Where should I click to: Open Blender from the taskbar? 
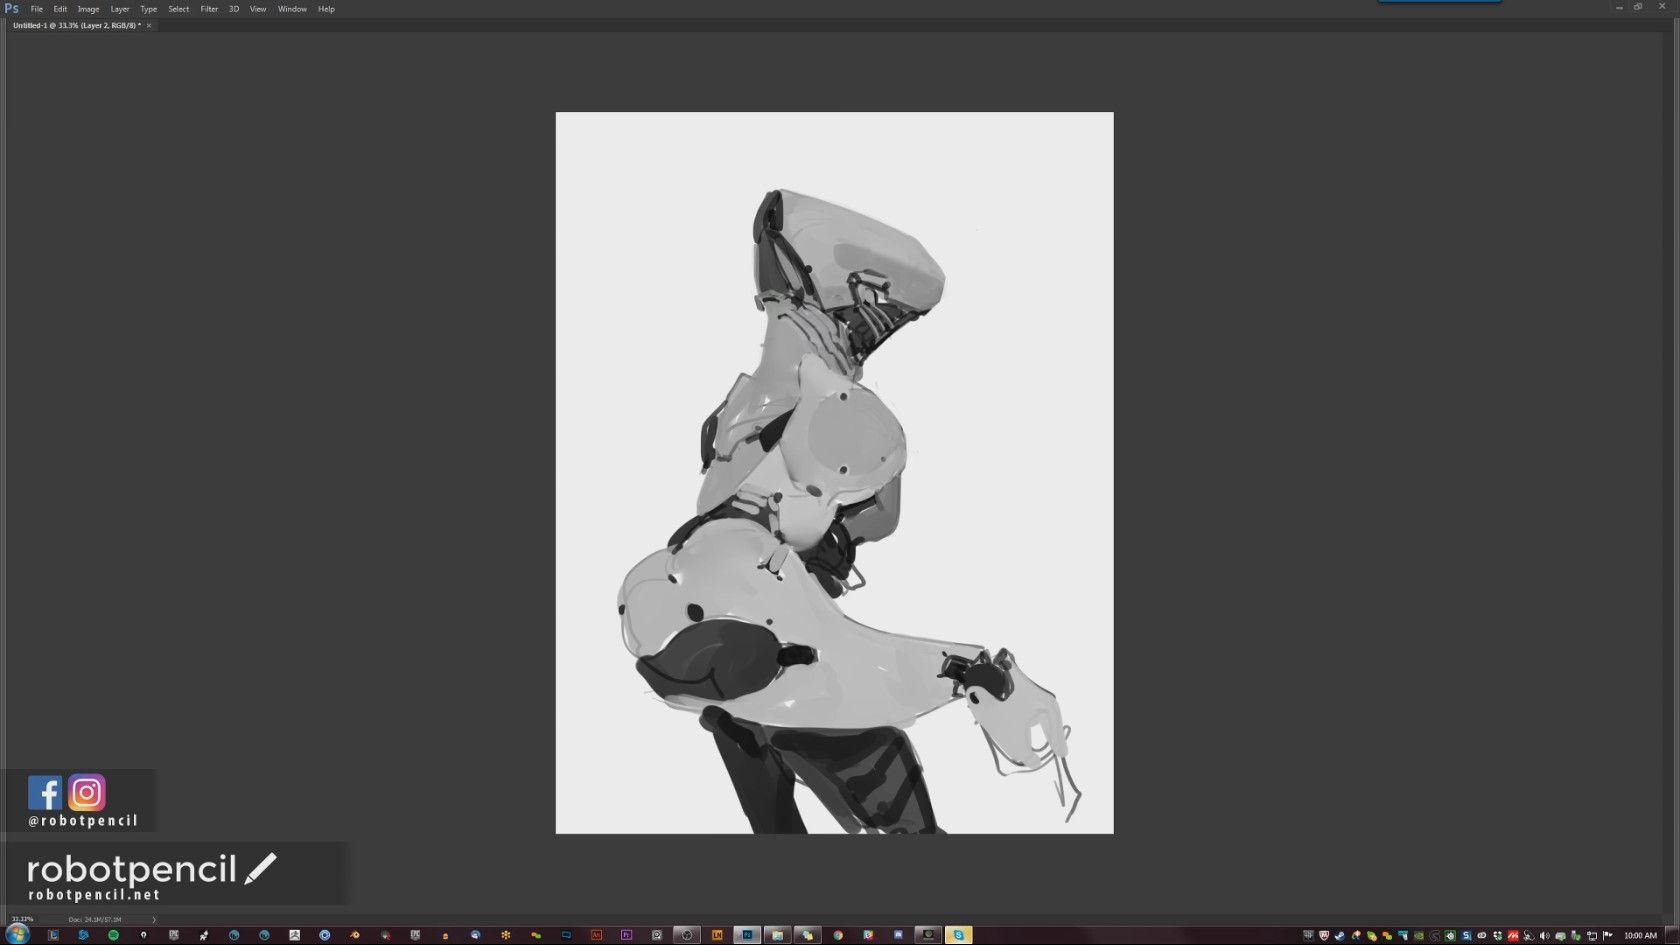355,935
